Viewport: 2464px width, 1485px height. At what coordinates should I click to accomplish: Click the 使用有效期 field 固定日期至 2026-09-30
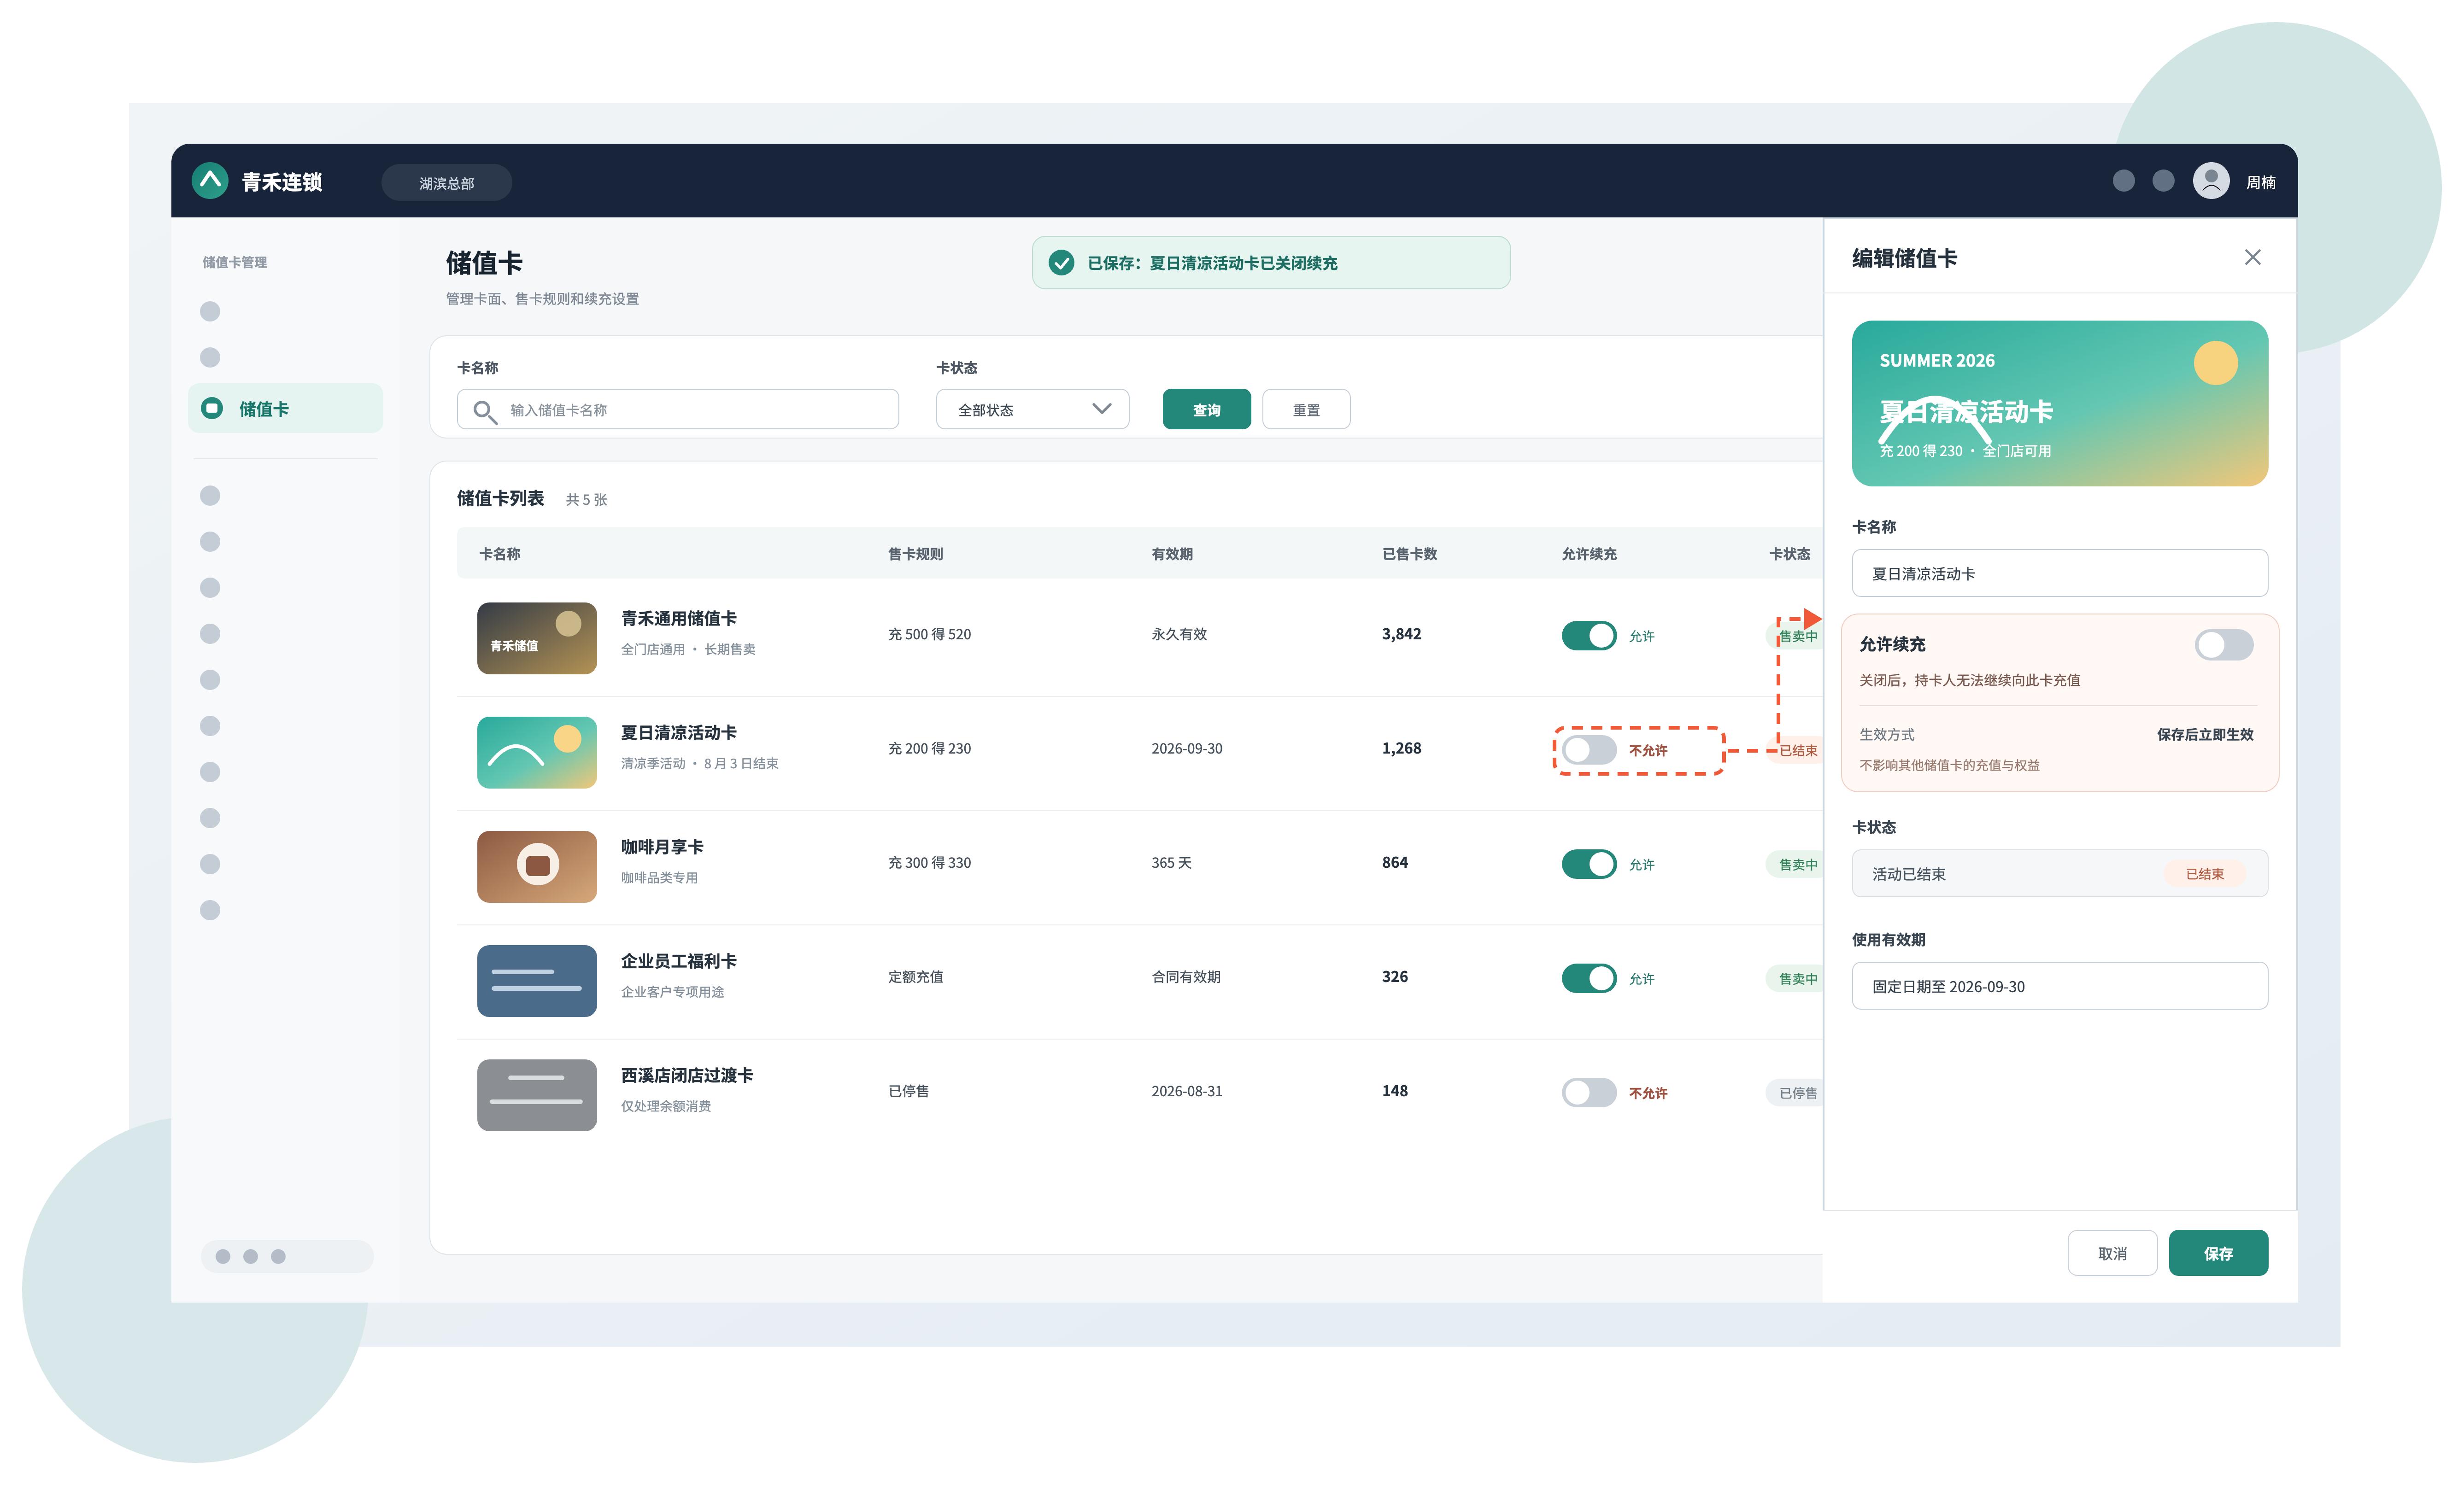2059,986
